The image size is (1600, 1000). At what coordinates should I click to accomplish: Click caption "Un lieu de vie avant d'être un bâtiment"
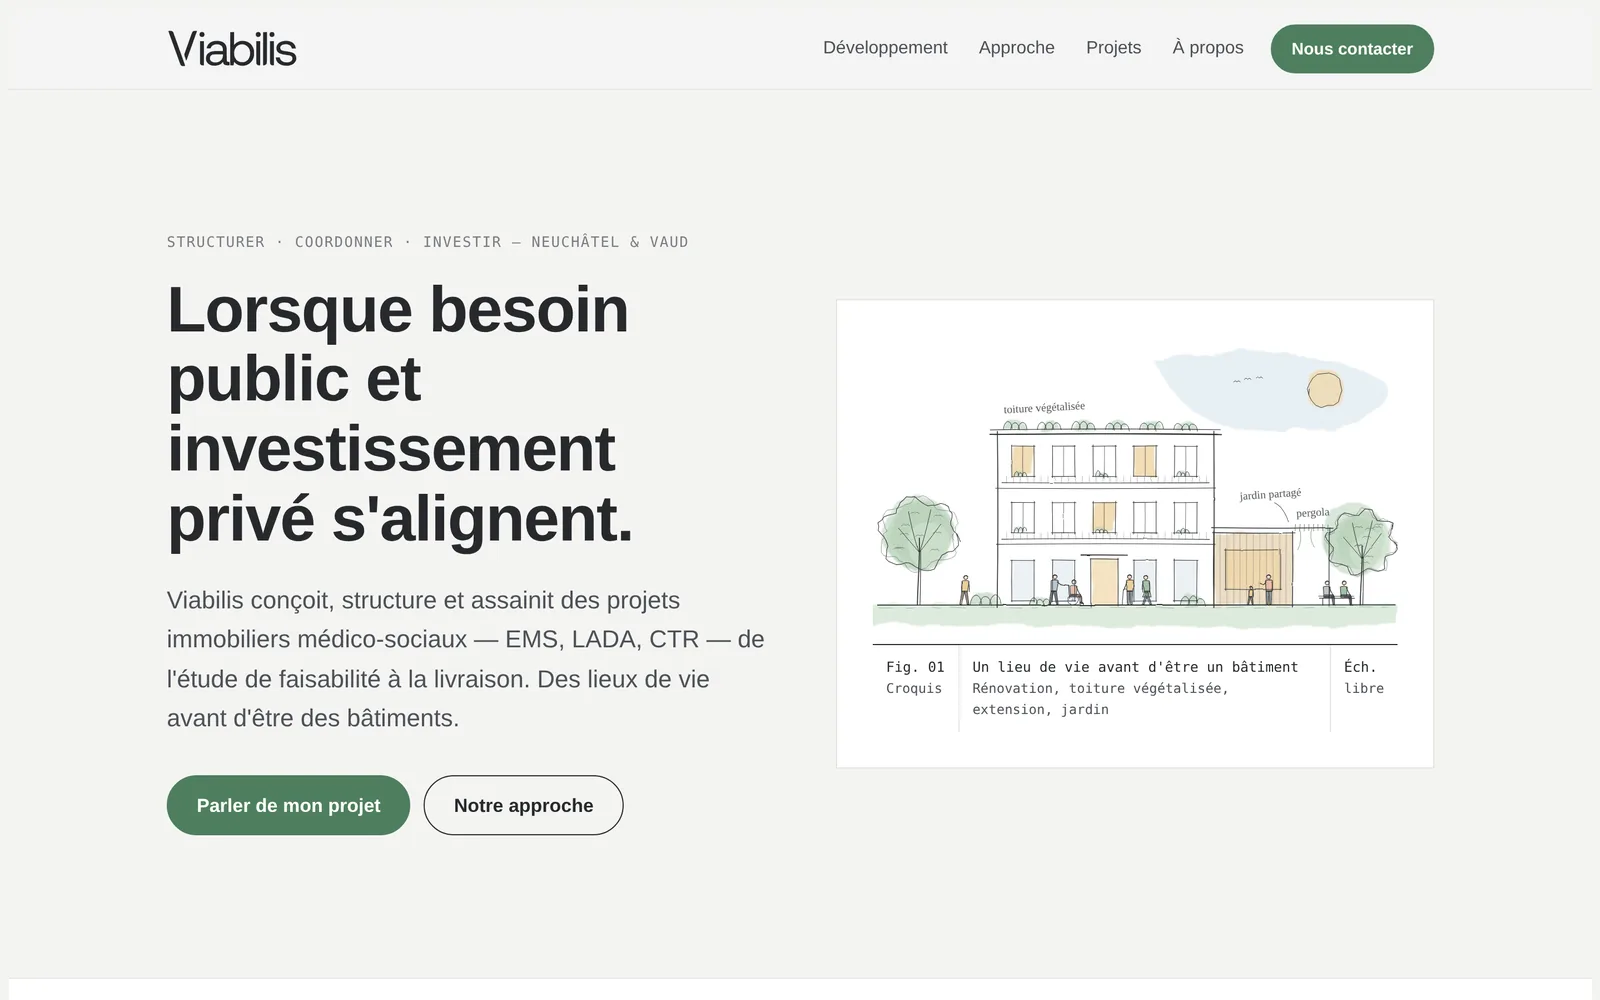pyautogui.click(x=1135, y=667)
